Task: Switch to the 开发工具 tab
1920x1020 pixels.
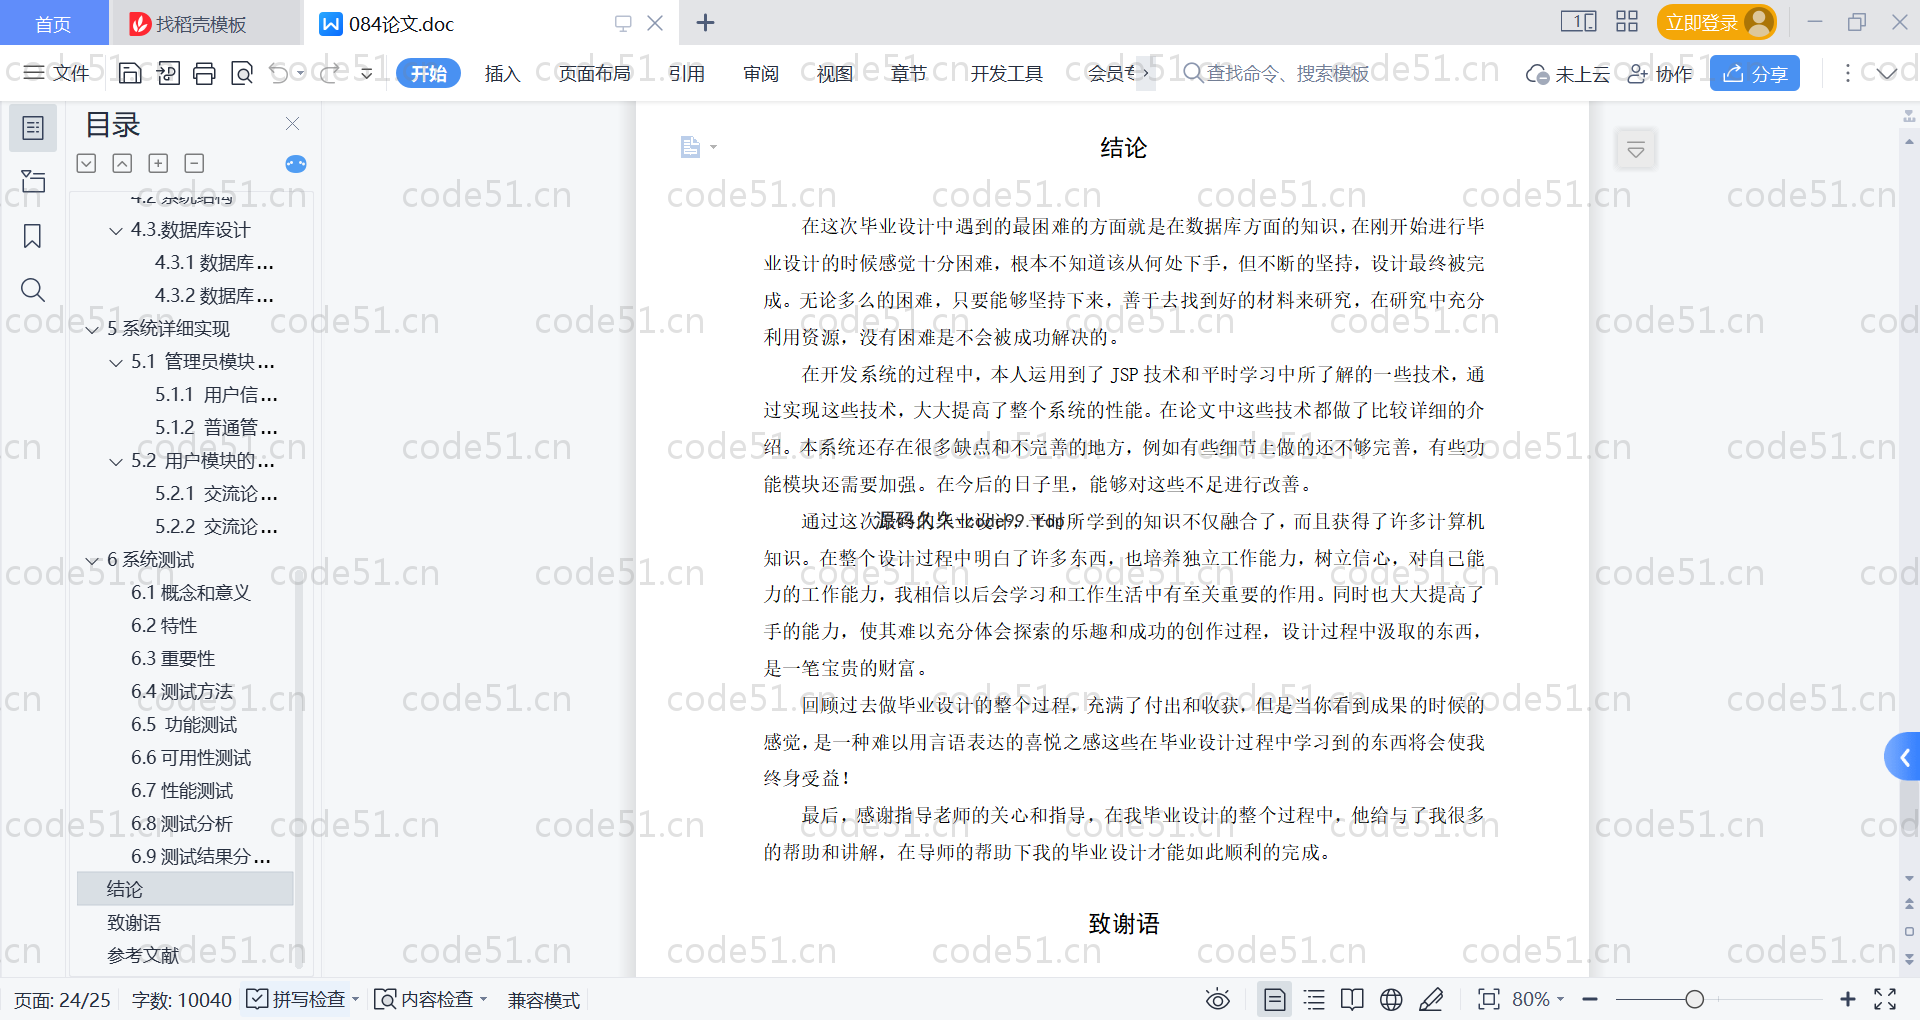Action: 1006,74
